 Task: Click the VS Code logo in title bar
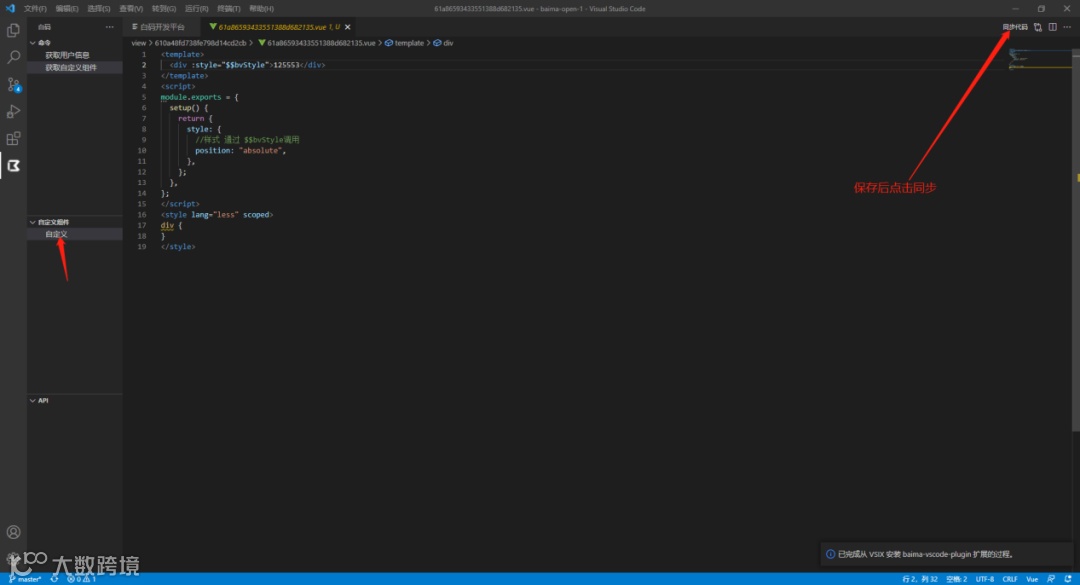[x=10, y=8]
